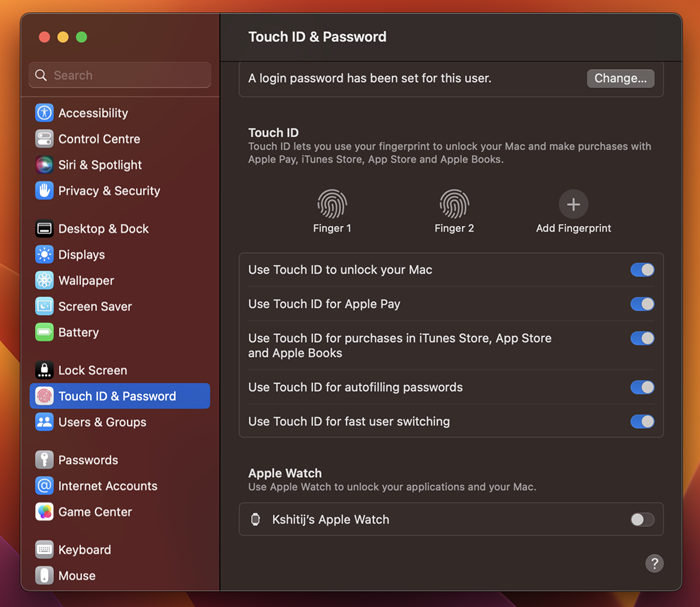This screenshot has height=607, width=700.
Task: Toggle Touch ID for fast user switching
Action: pos(642,421)
